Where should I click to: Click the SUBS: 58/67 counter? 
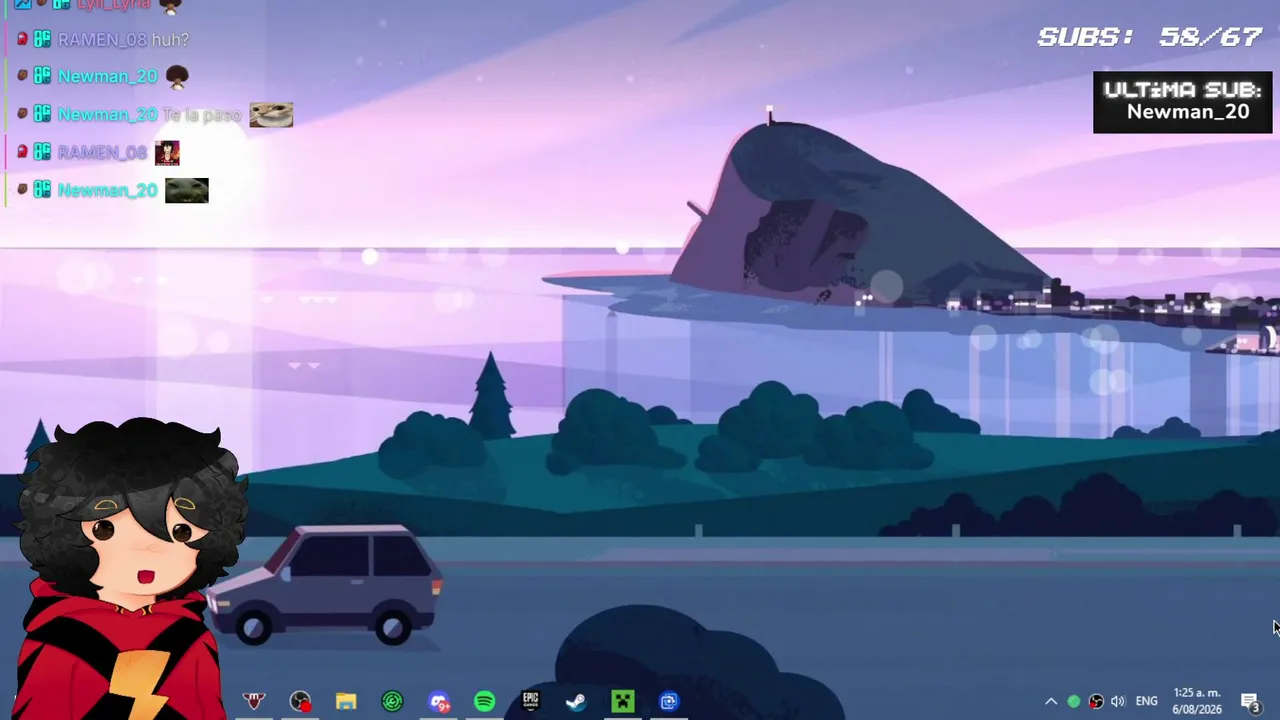pyautogui.click(x=1150, y=37)
